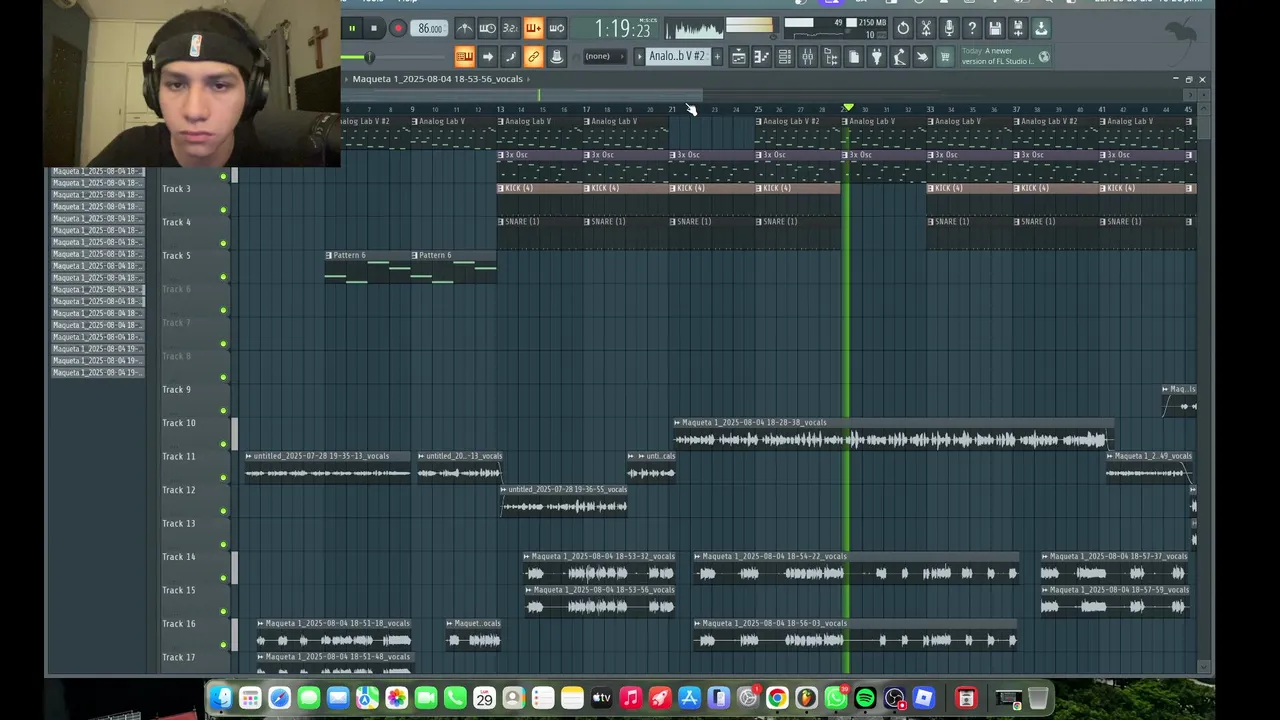Image resolution: width=1280 pixels, height=720 pixels.
Task: Save the project with the floppy icon
Action: point(995,28)
